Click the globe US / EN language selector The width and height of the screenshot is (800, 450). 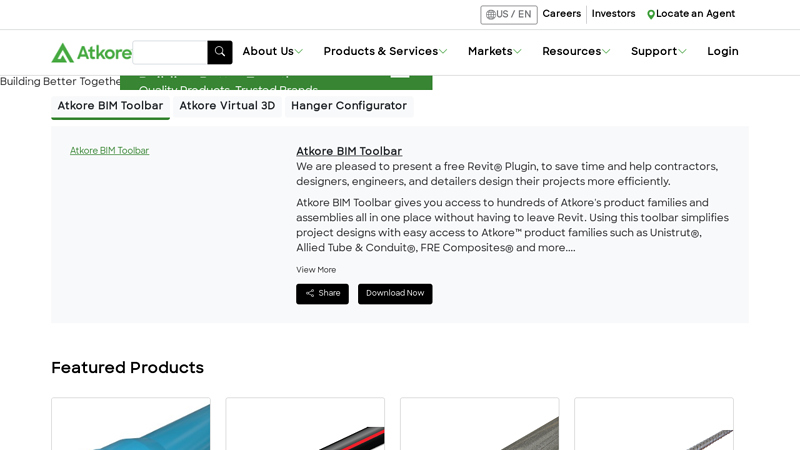click(508, 15)
